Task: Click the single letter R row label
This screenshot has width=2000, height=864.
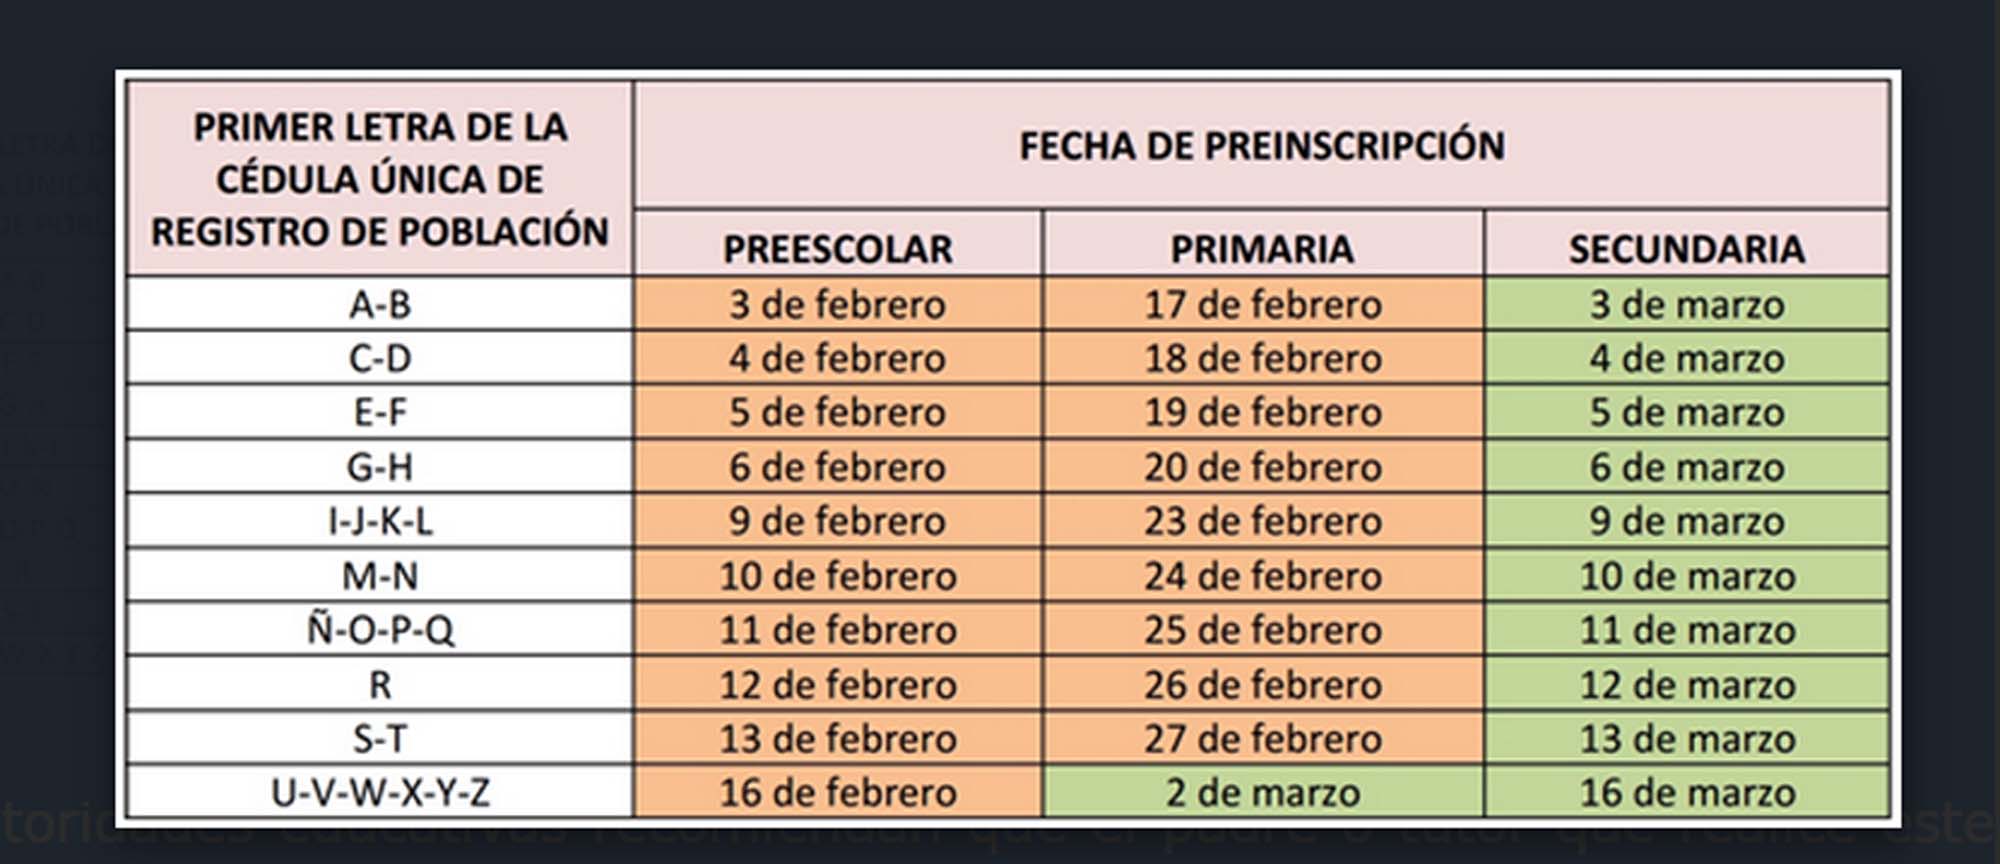Action: click(380, 685)
